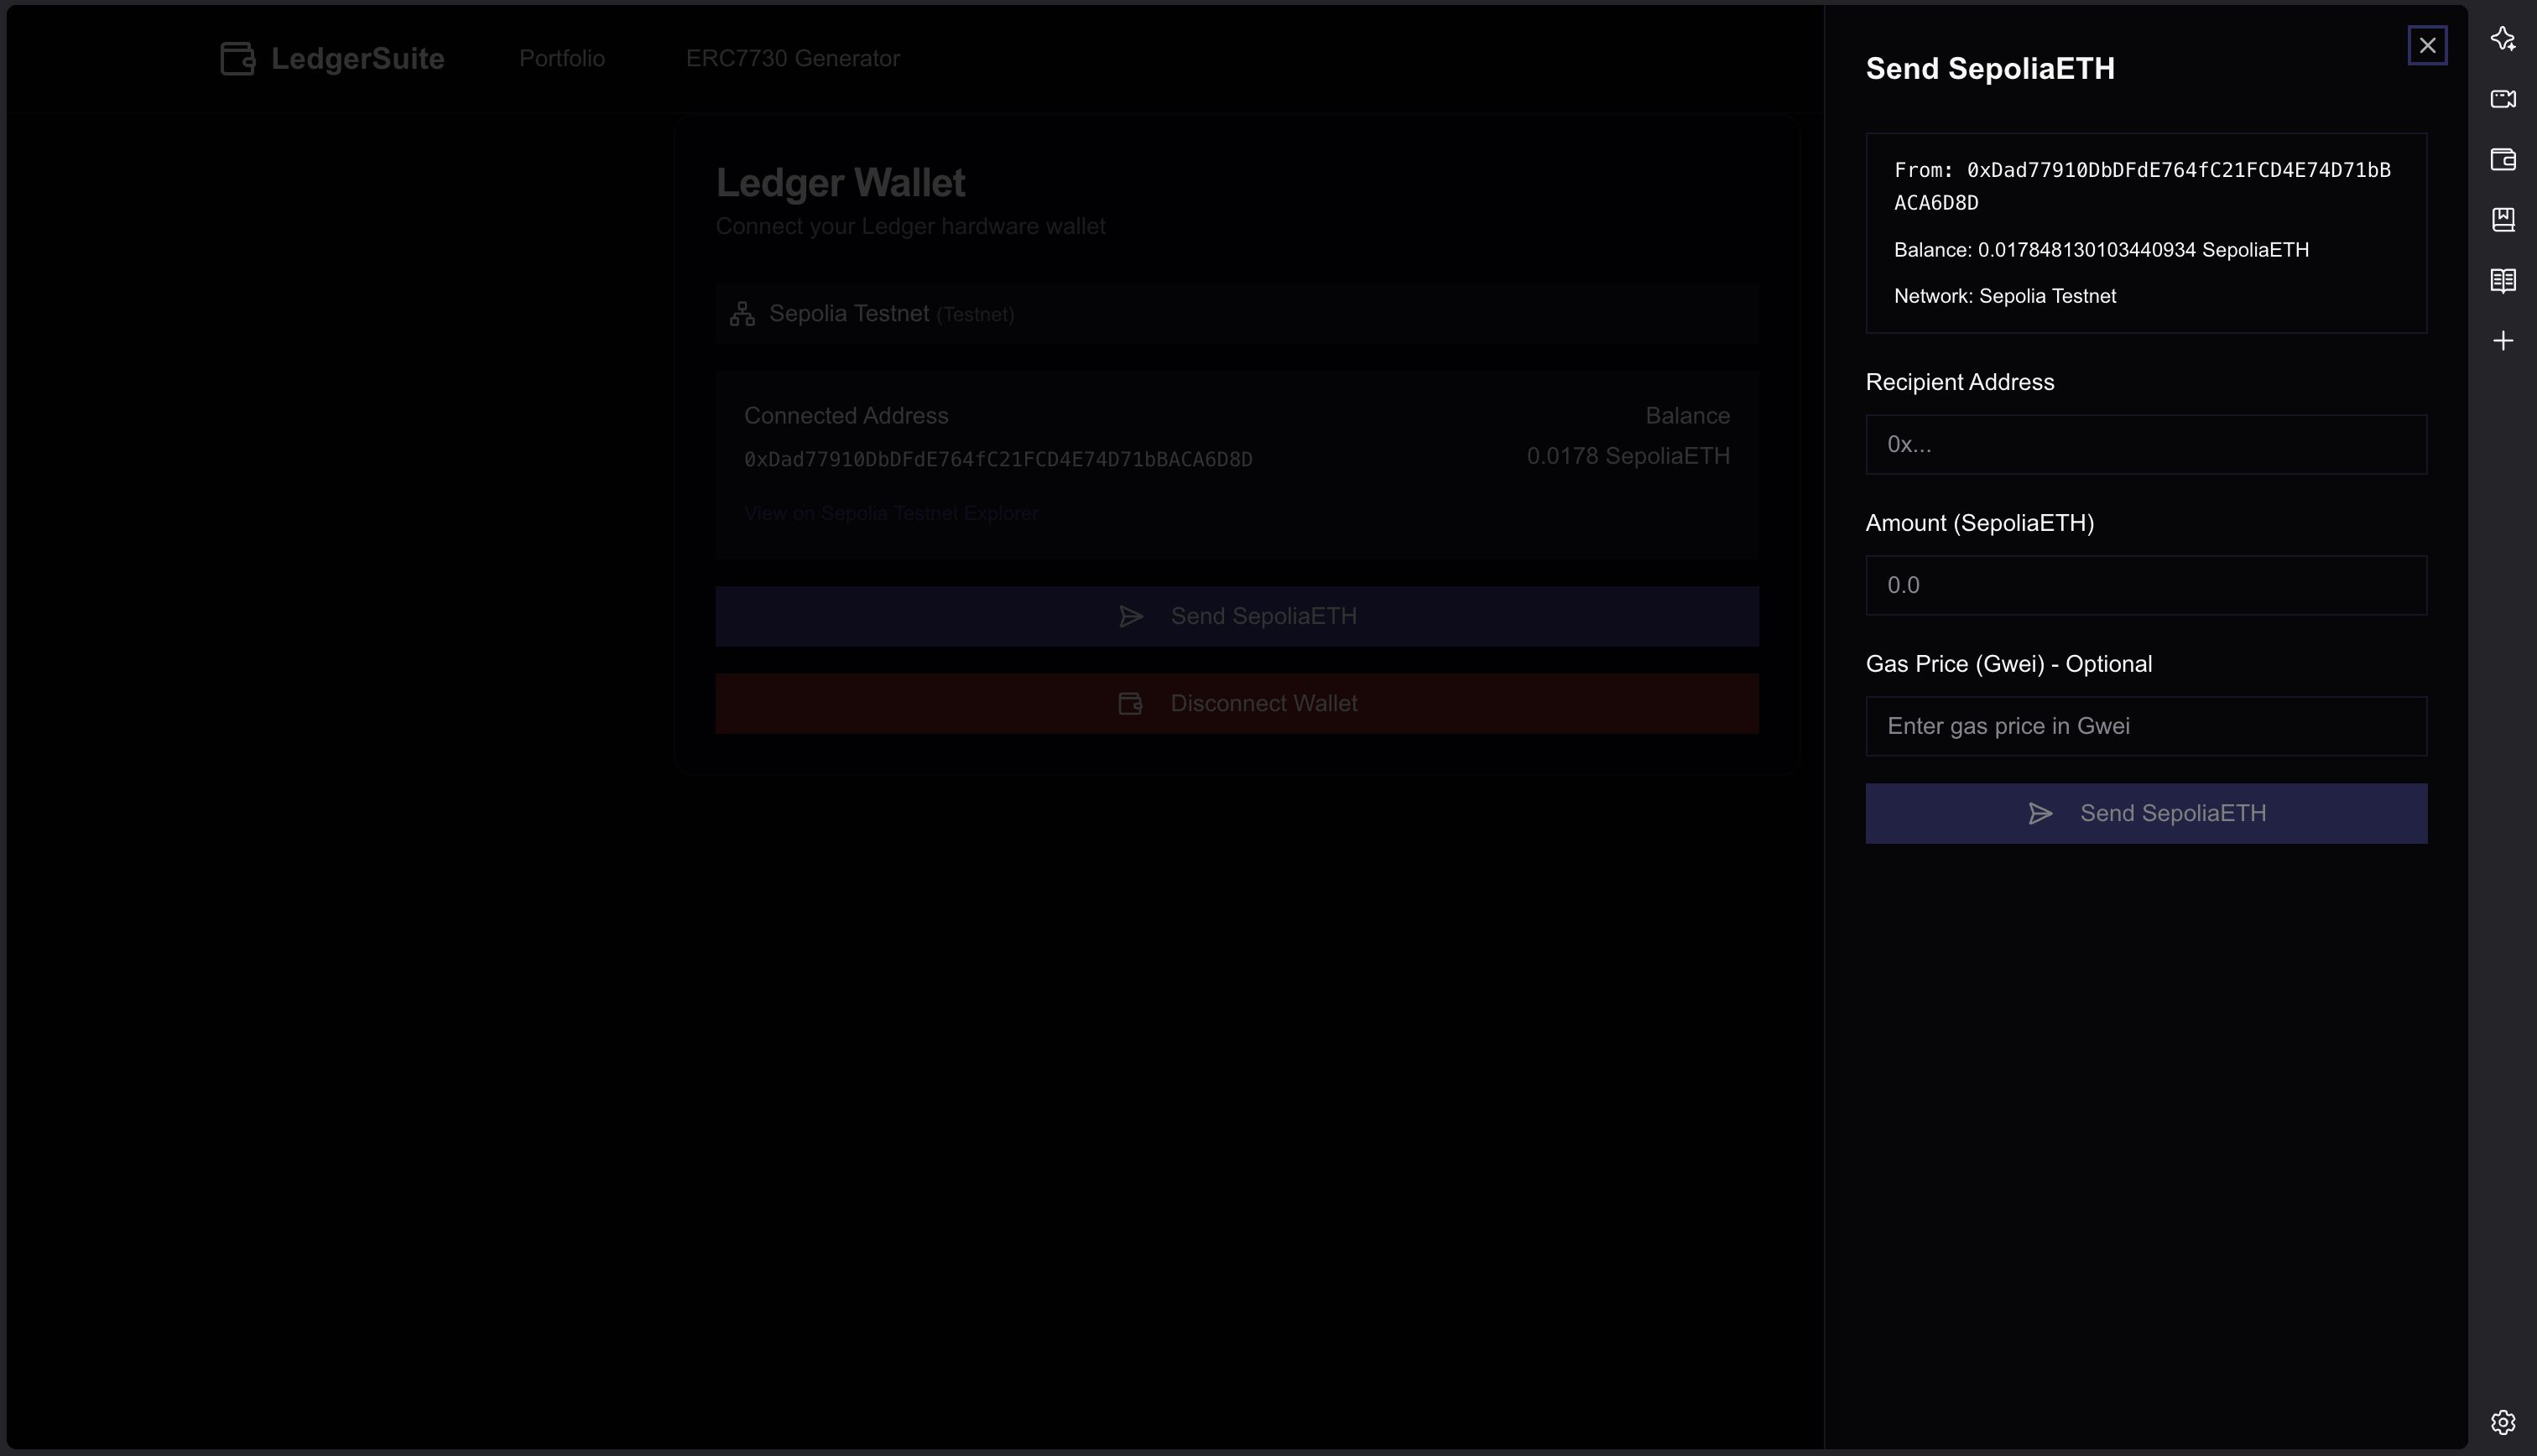Viewport: 2537px width, 1456px height.
Task: Click the paper plane icon in panel send button
Action: click(x=2040, y=814)
